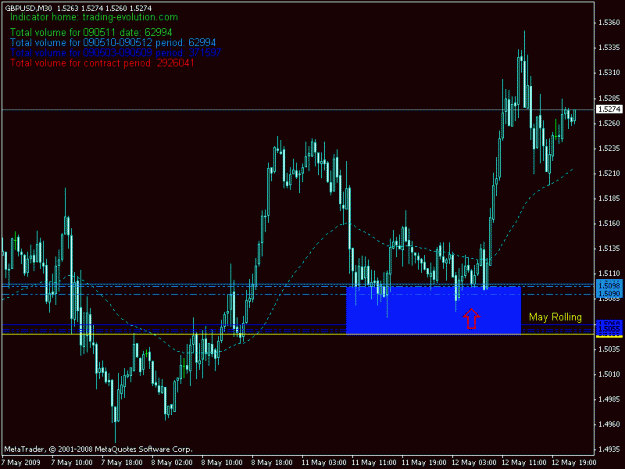Click the 1.5160 price axis label
Screen dimensions: 625x469
pyautogui.click(x=609, y=224)
